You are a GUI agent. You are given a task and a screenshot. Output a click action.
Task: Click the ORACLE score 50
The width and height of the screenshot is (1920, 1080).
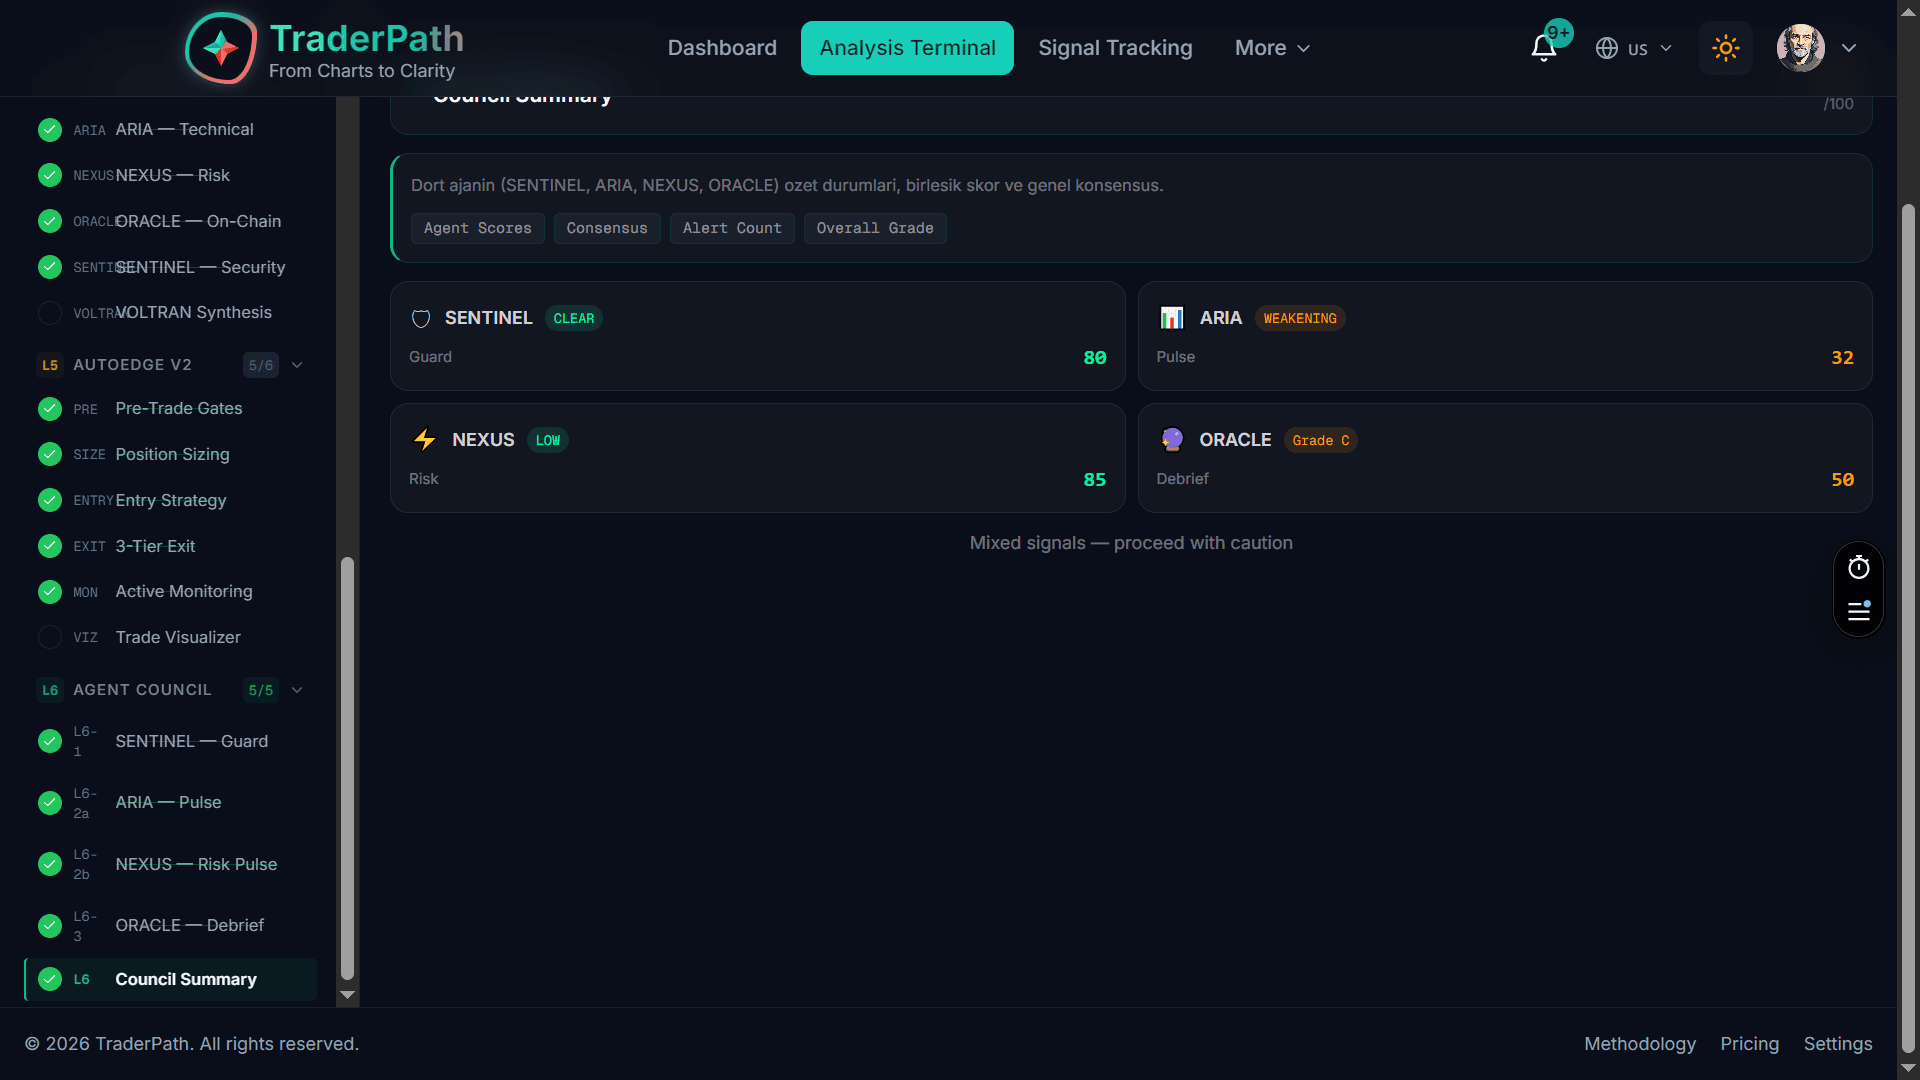pos(1843,480)
